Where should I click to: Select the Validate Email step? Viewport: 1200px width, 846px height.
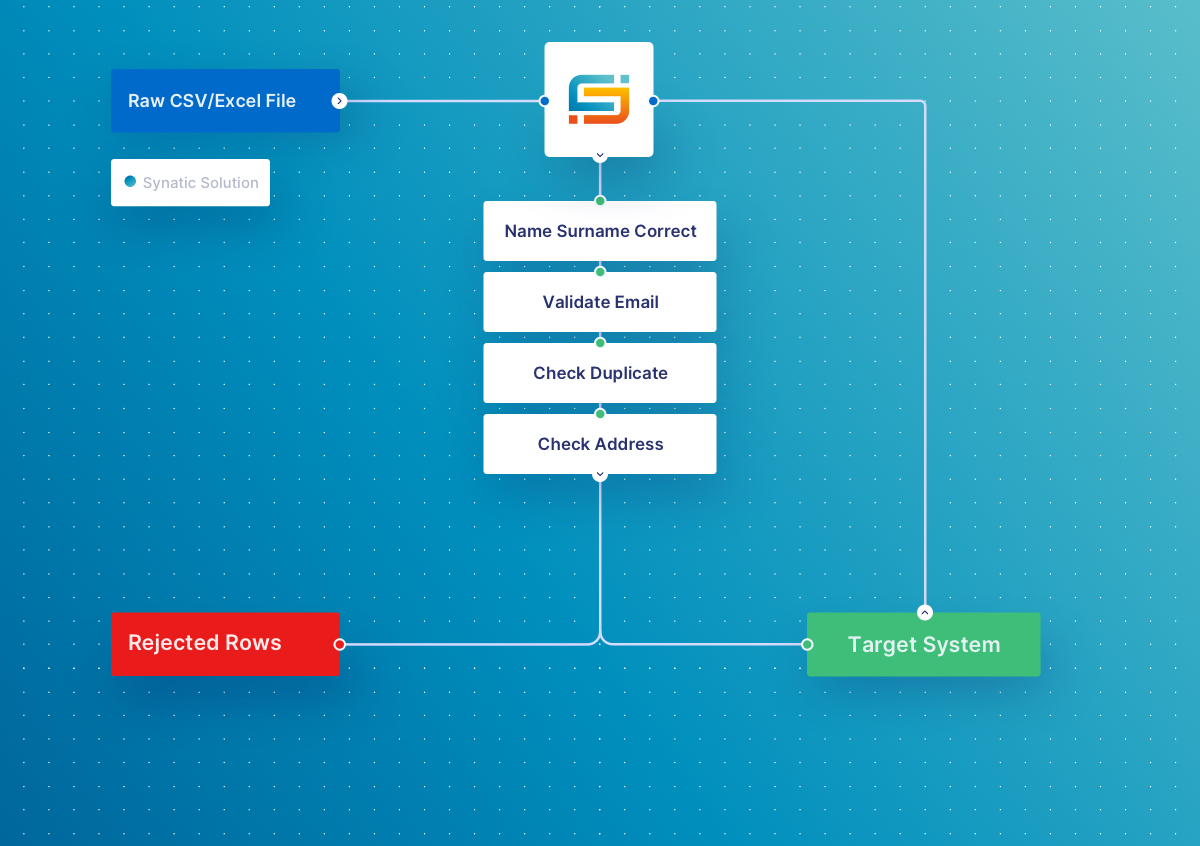(600, 302)
